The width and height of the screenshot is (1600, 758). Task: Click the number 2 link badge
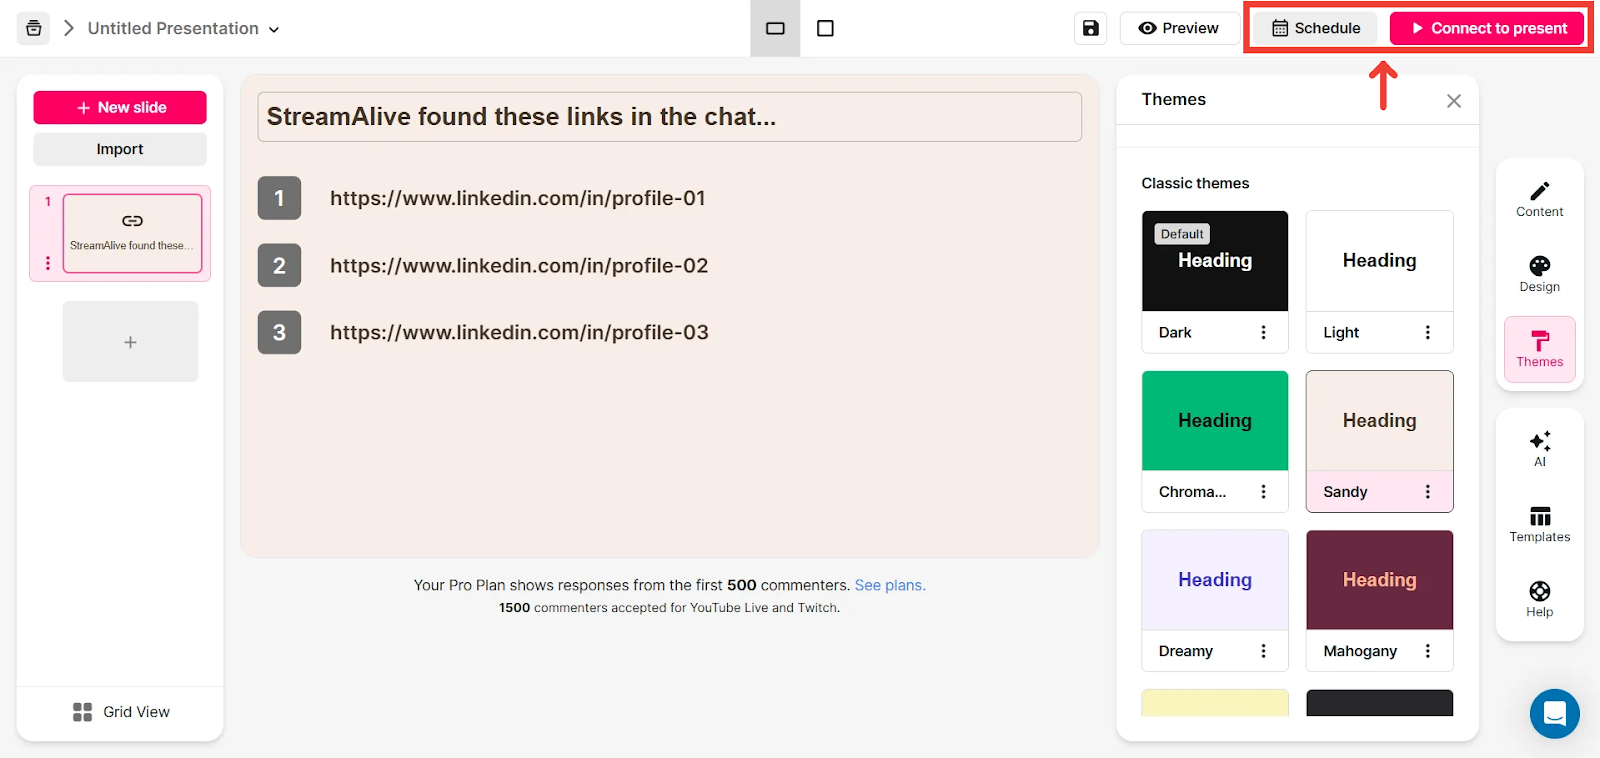(279, 265)
